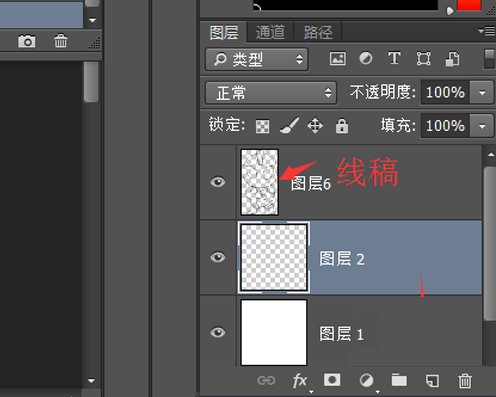496x397 pixels.
Task: Open the 不透明度 percentage dropdown arrow
Action: 482,93
